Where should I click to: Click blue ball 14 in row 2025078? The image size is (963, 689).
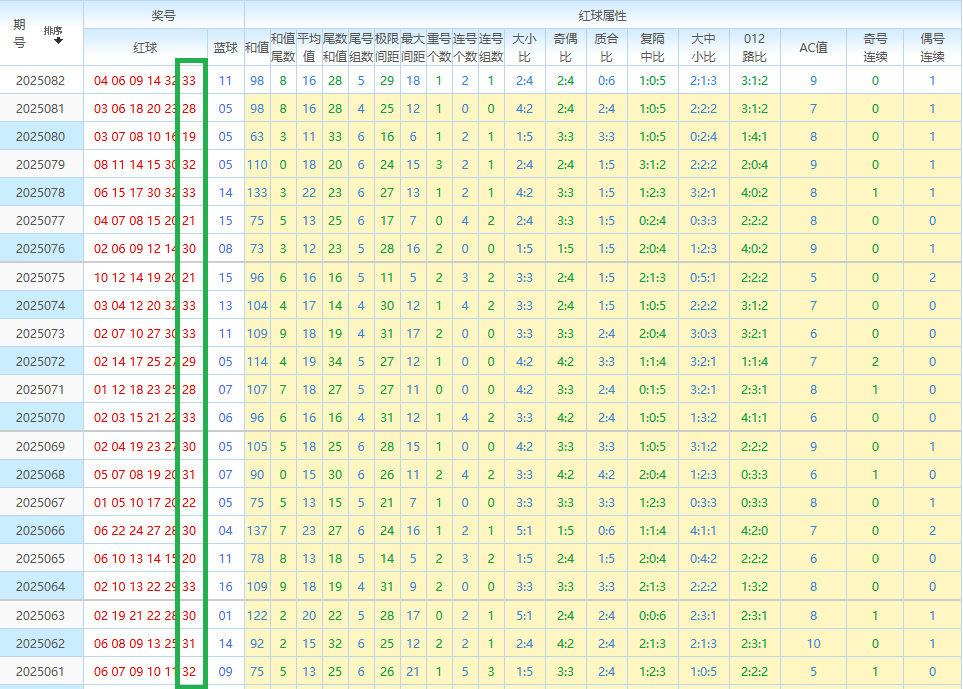225,192
